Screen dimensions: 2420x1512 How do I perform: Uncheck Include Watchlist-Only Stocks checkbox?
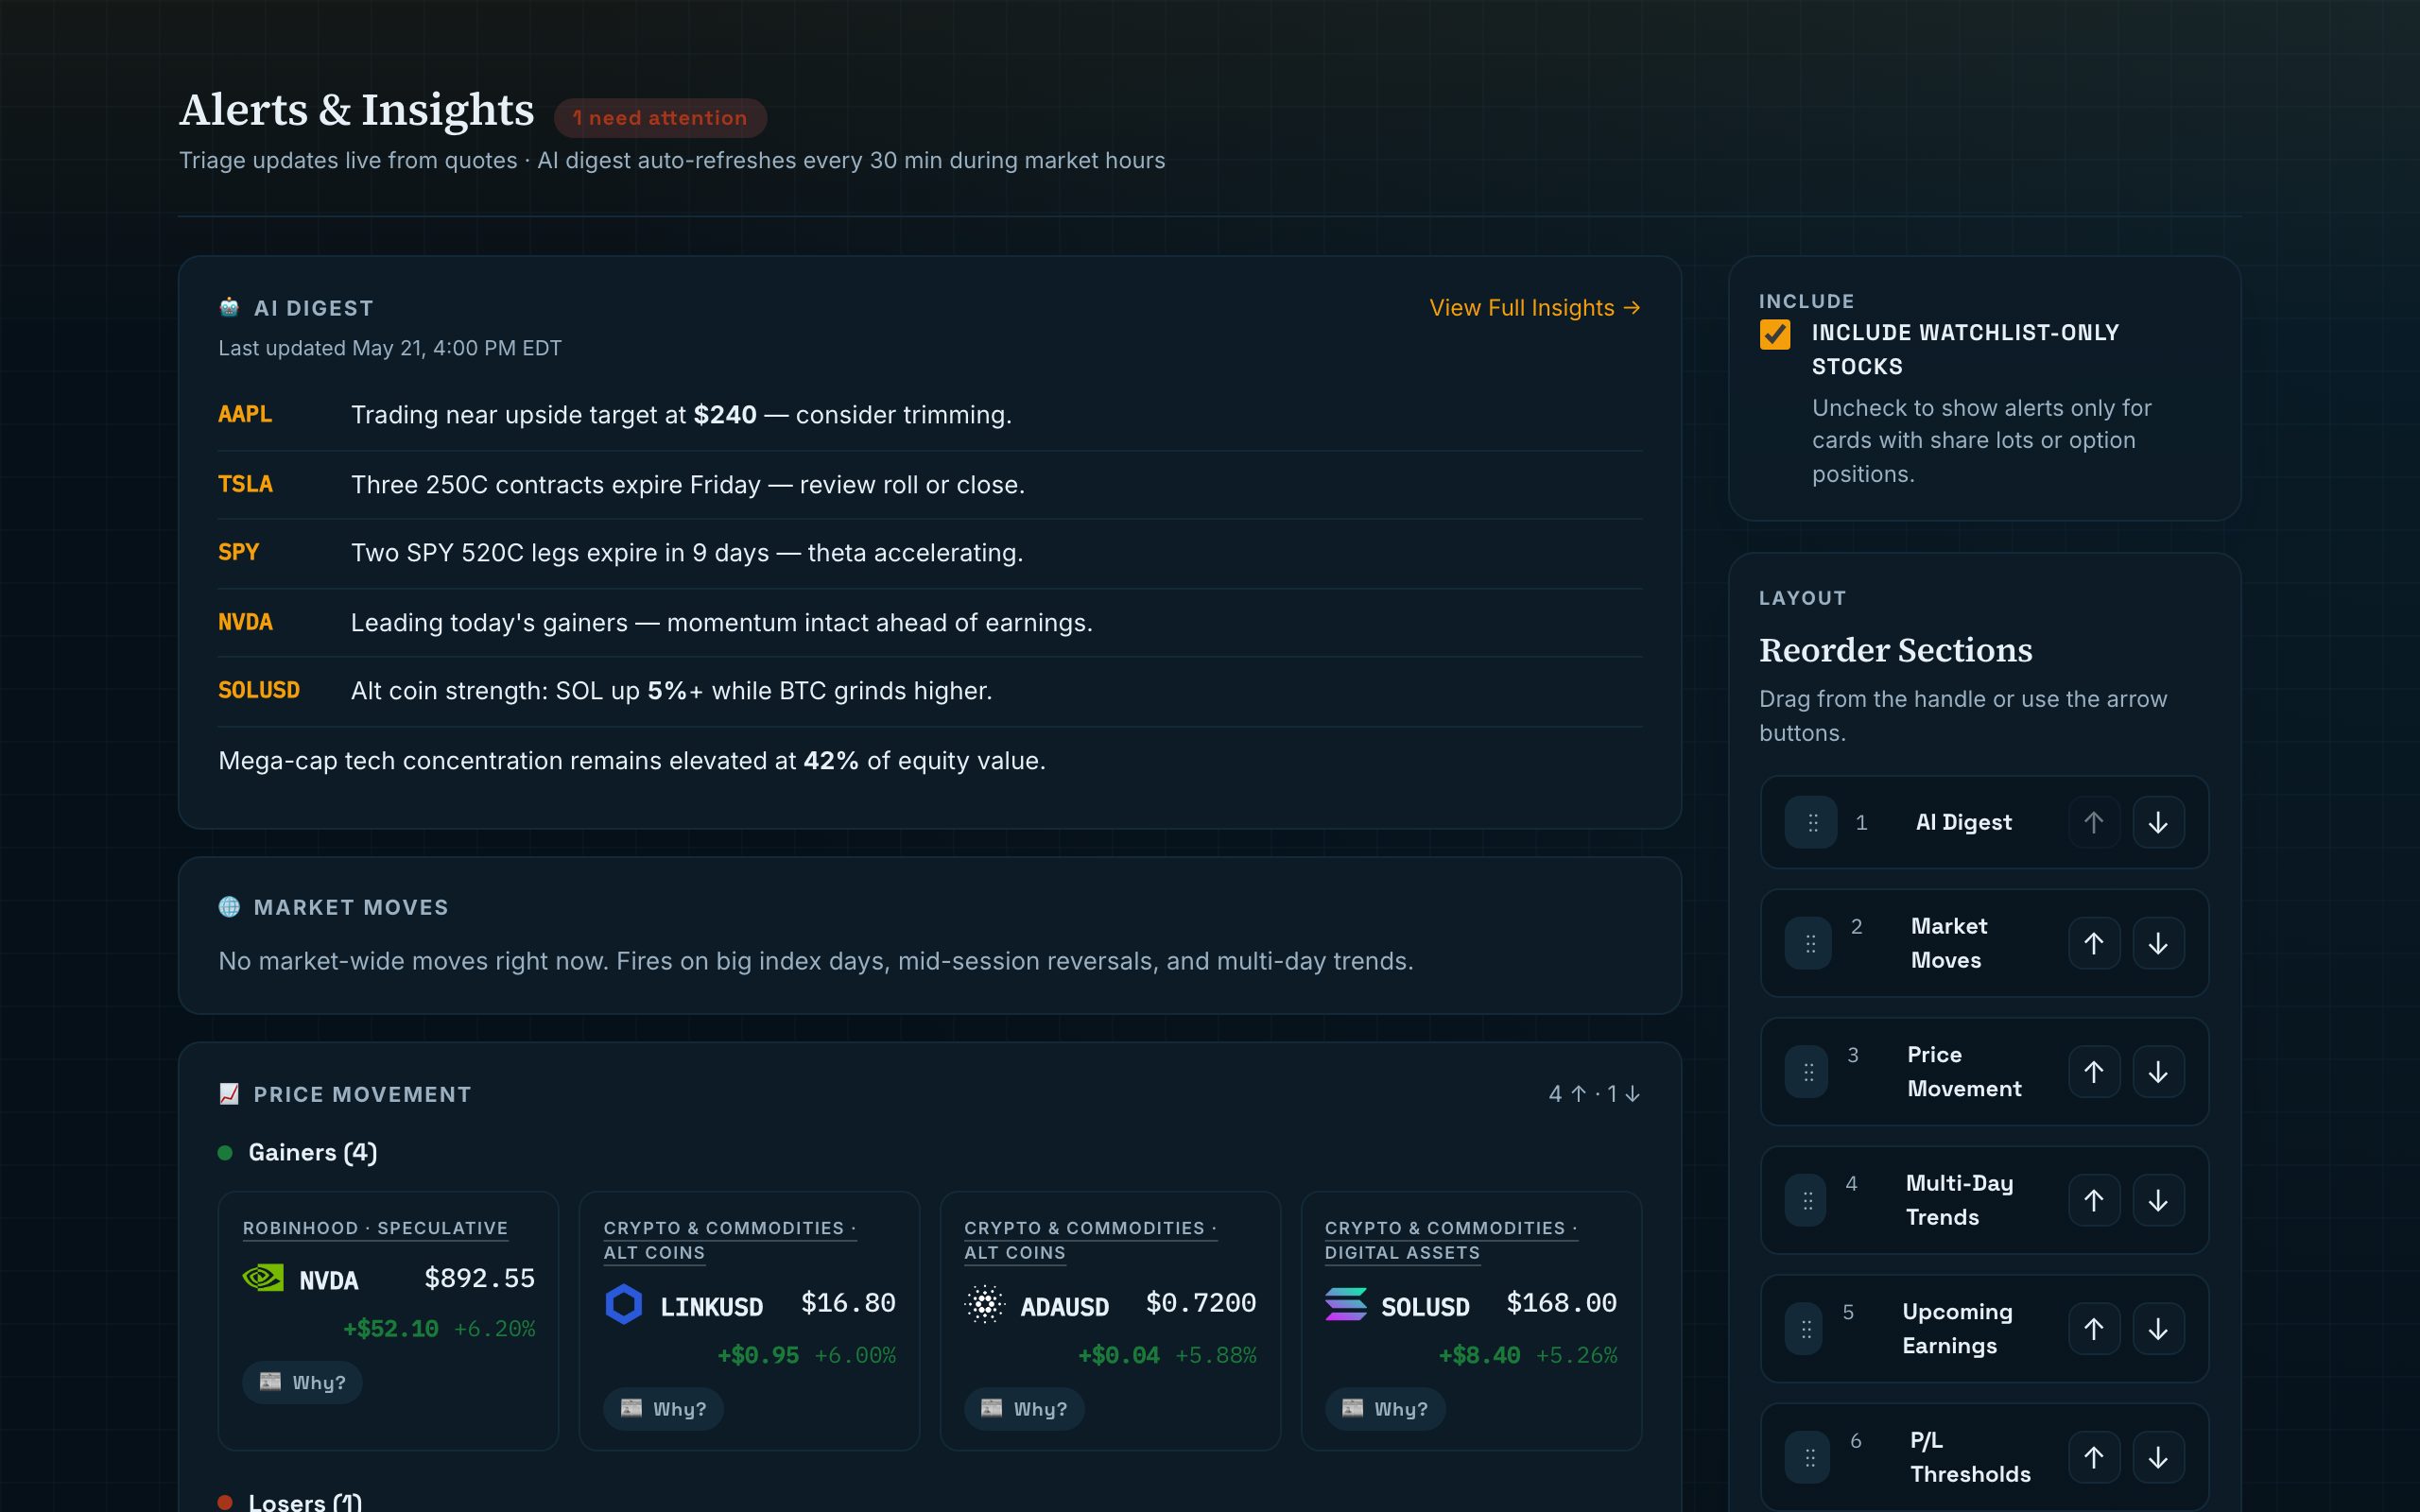pyautogui.click(x=1775, y=334)
